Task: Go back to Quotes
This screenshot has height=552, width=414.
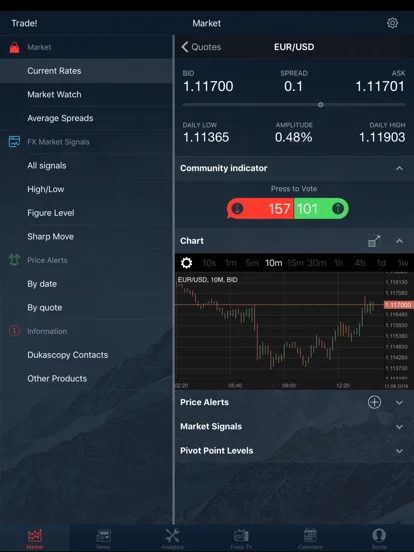Action: [201, 47]
